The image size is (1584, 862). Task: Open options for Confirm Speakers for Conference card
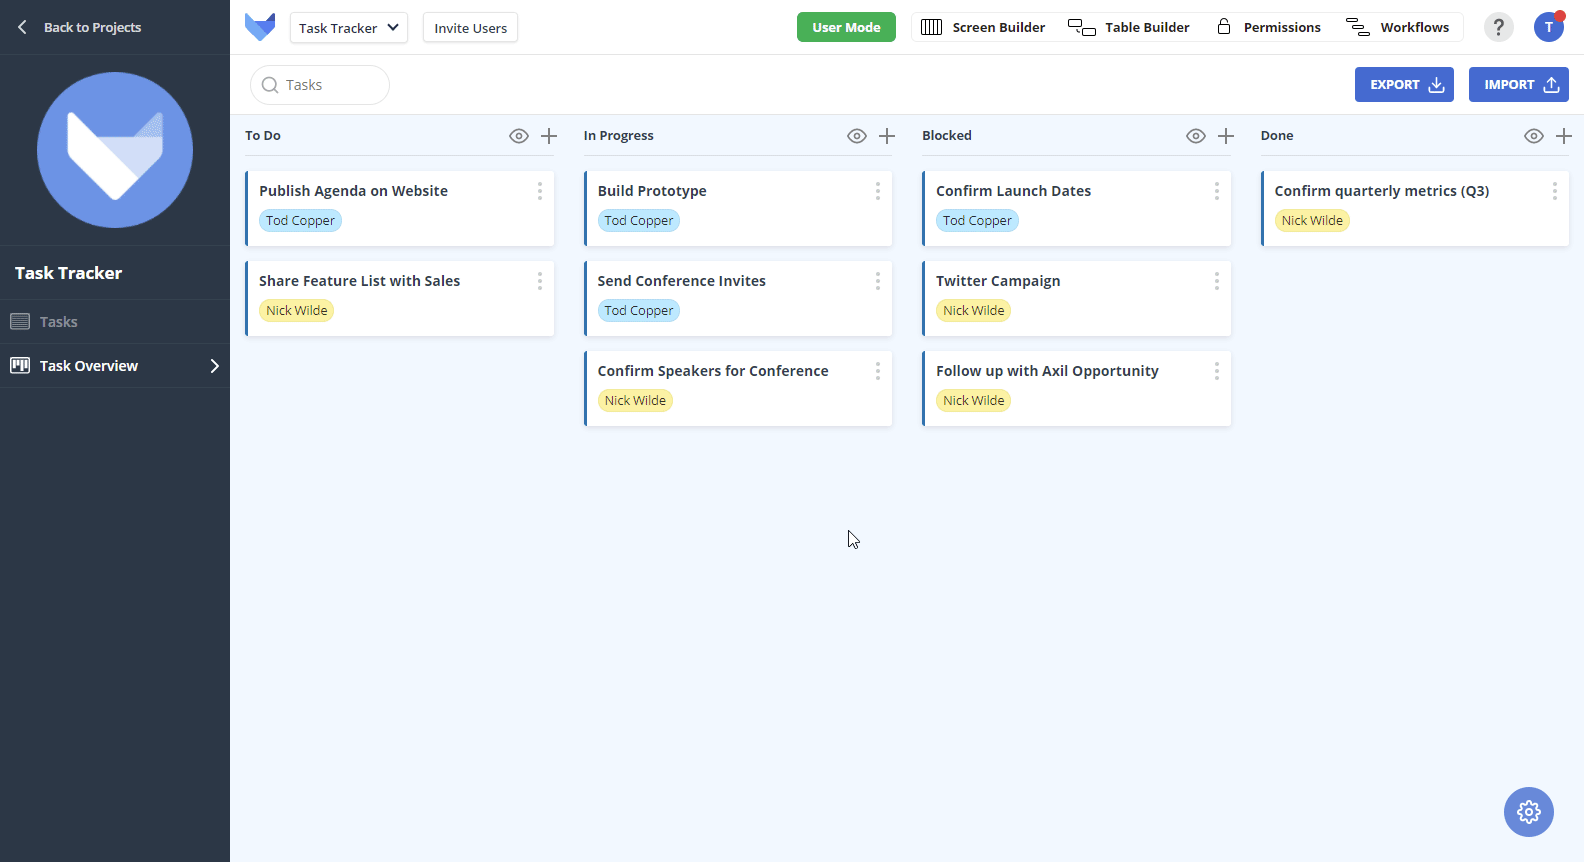[878, 371]
